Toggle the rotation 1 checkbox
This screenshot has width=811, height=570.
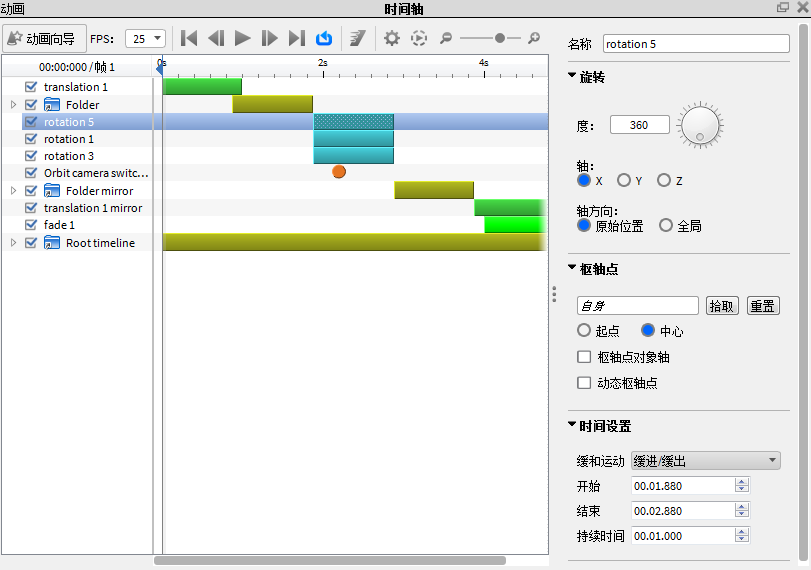coord(31,139)
